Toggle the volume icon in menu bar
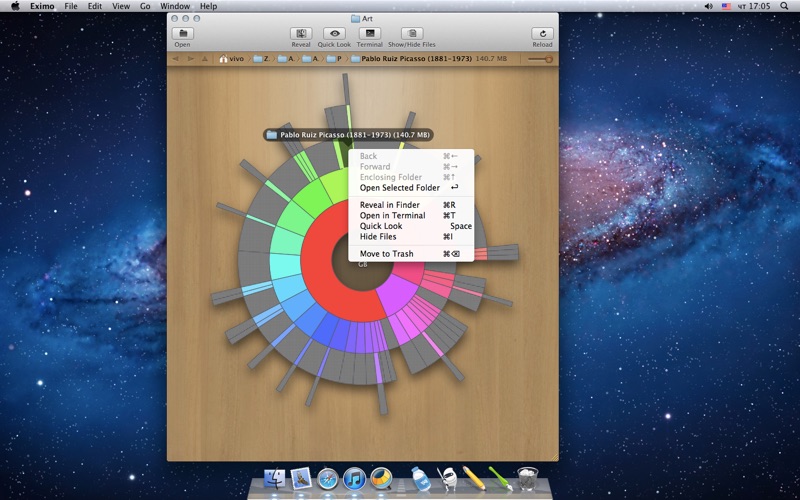 point(708,6)
